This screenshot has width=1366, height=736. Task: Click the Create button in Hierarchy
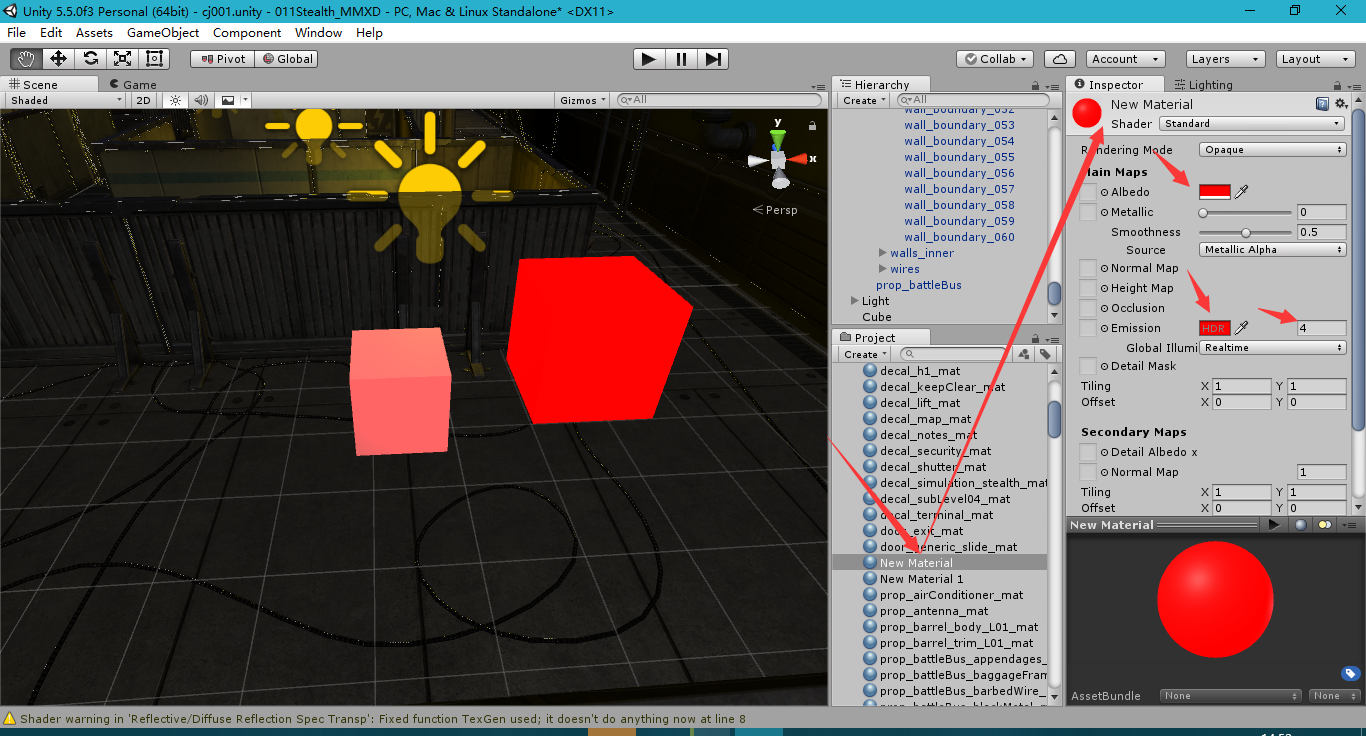point(861,99)
